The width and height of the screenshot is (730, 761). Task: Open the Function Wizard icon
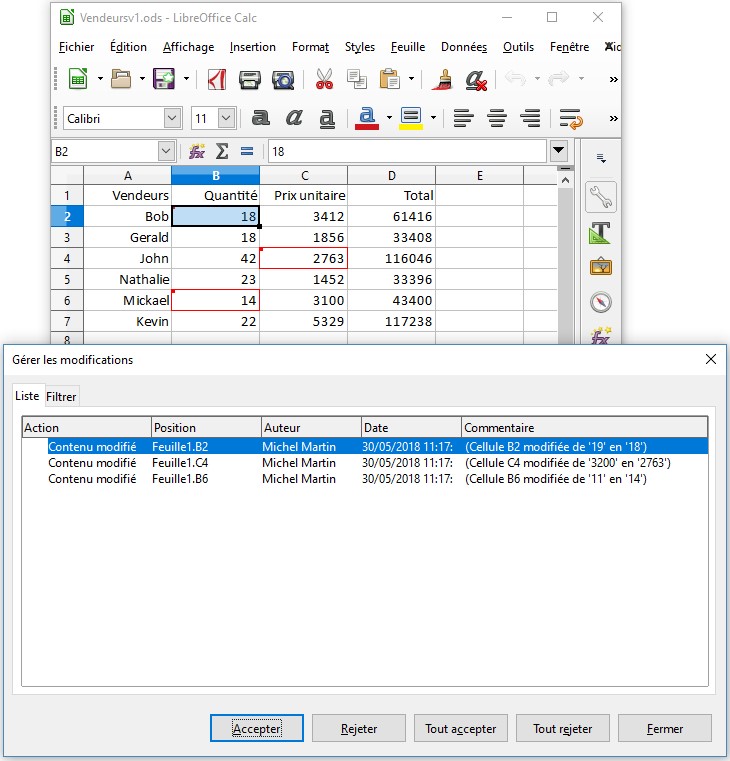point(197,151)
